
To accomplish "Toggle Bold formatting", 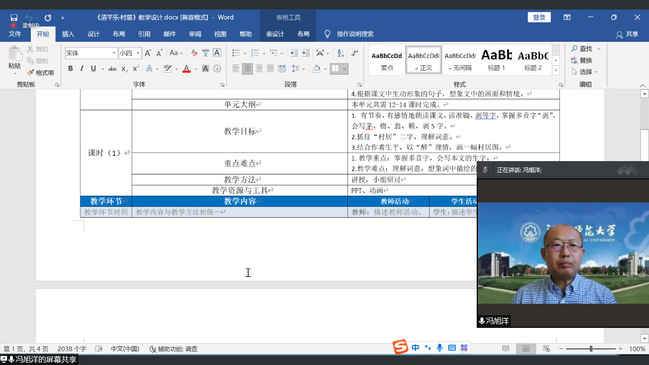I will 70,69.
